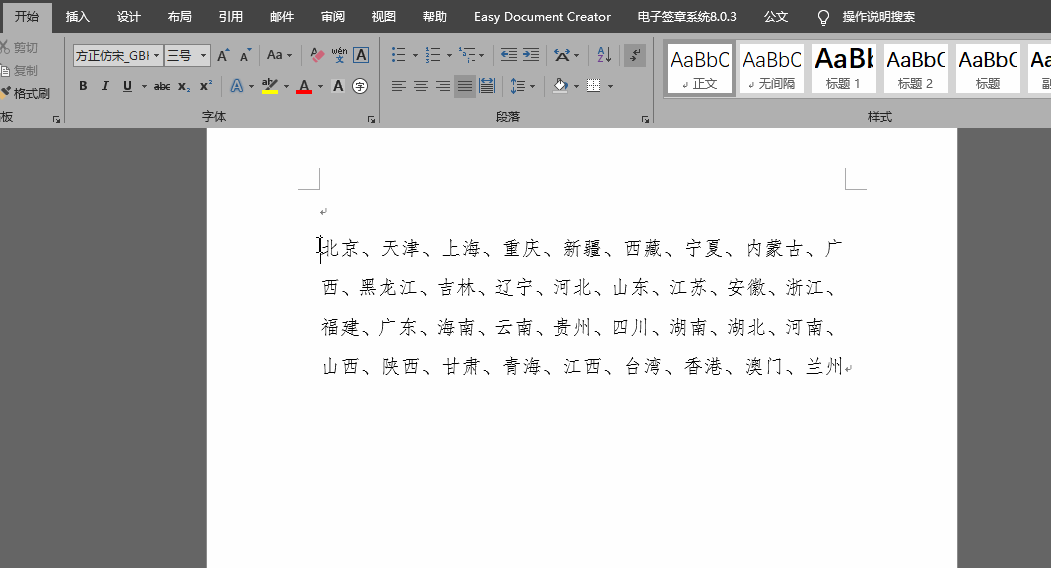
Task: Apply the 标题 1 style
Action: [x=843, y=68]
